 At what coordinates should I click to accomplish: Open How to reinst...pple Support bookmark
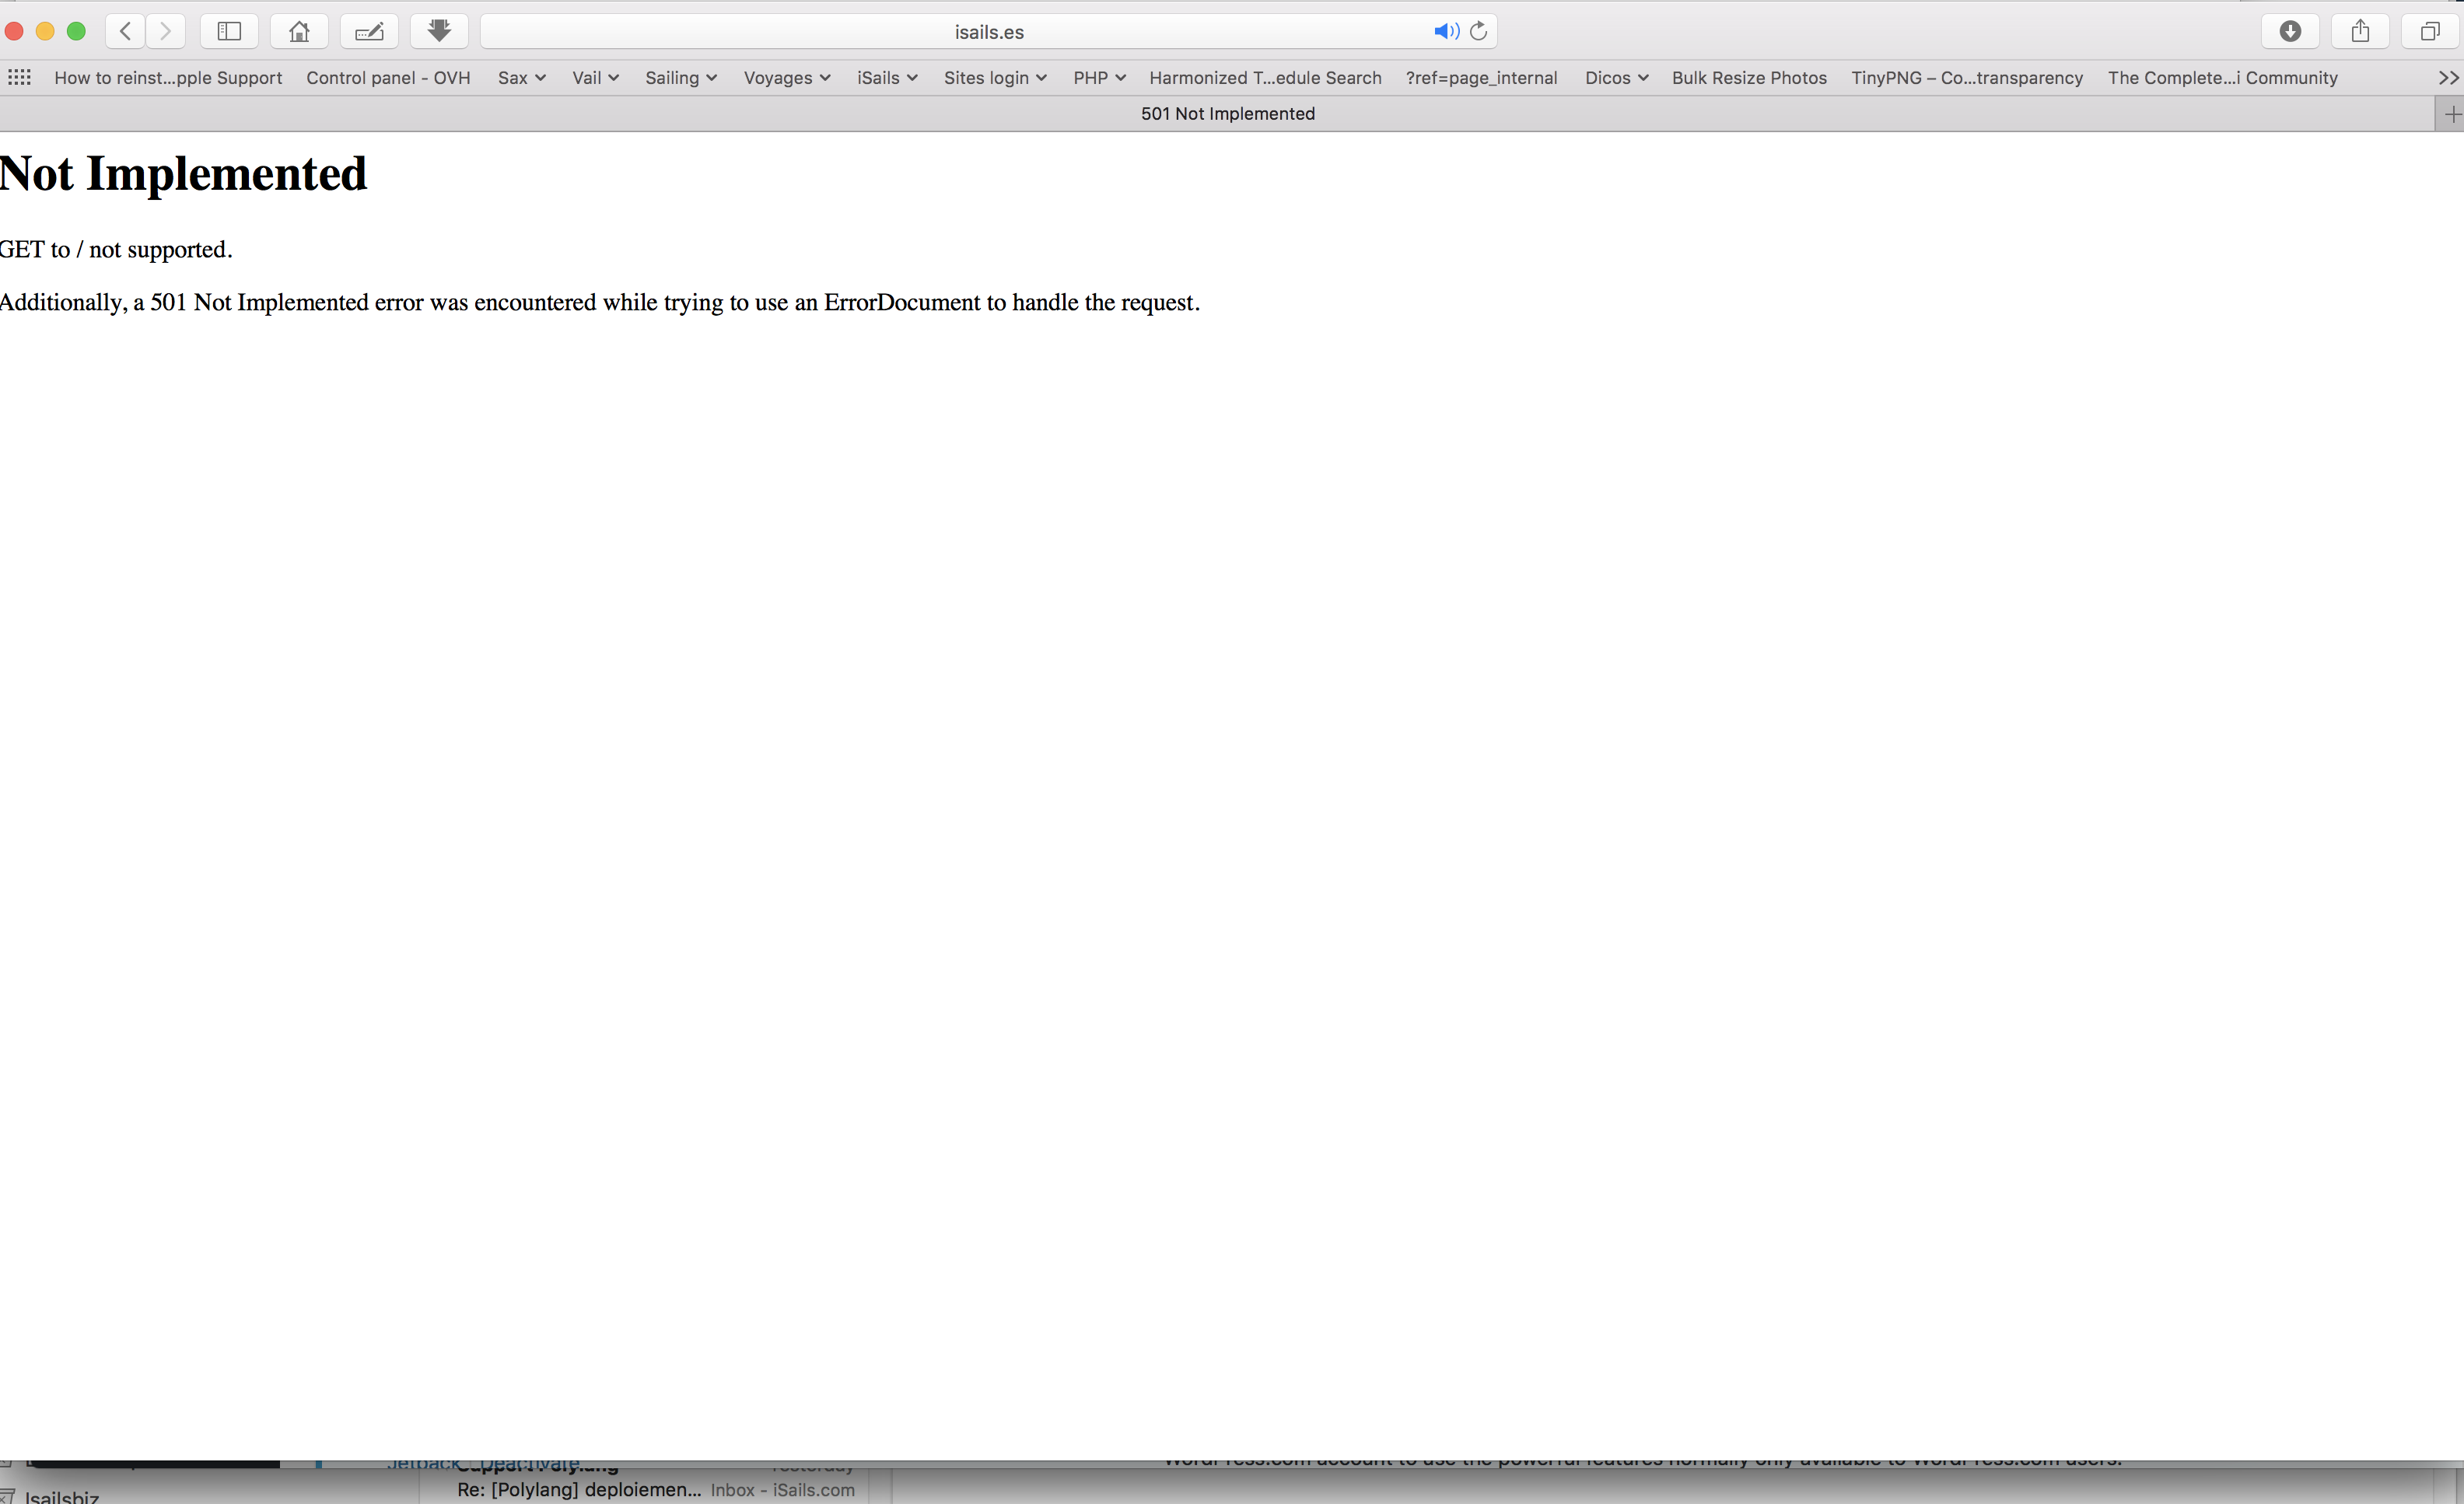pos(168,78)
